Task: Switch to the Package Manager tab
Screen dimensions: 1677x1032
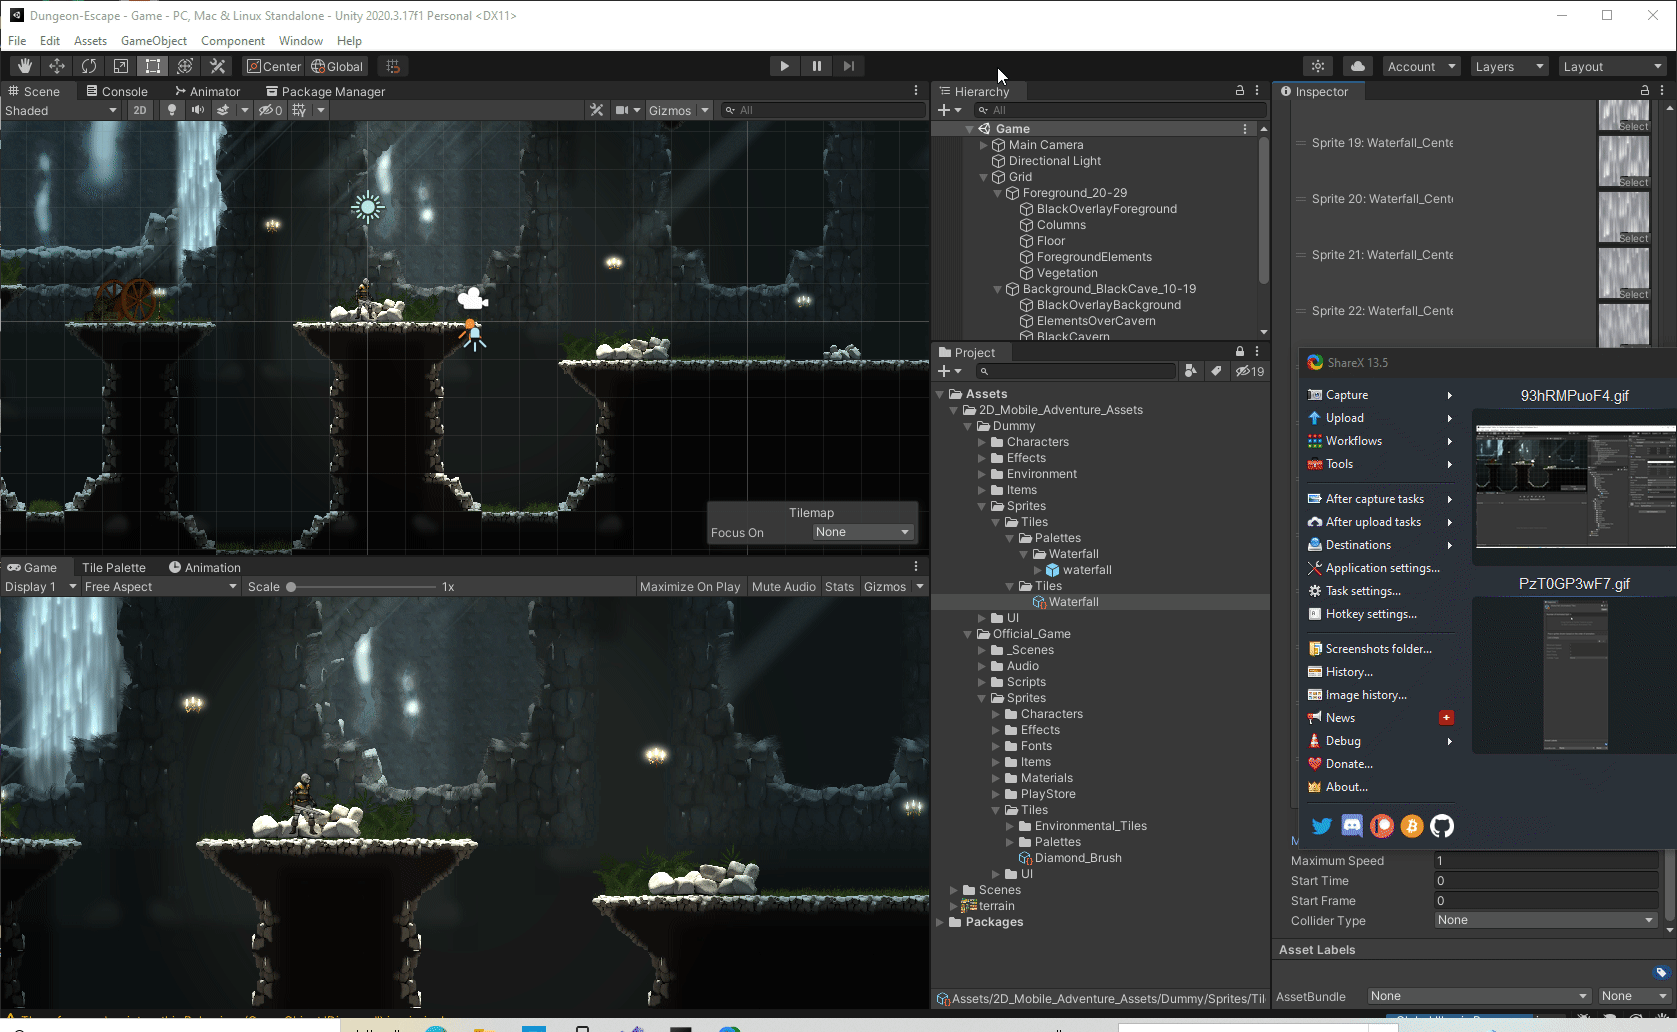Action: 325,91
